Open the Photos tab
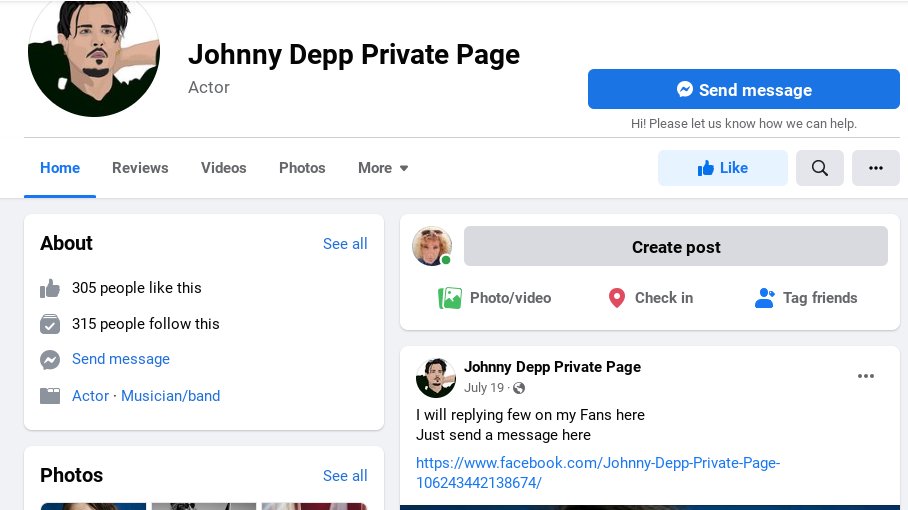908x510 pixels. (302, 168)
